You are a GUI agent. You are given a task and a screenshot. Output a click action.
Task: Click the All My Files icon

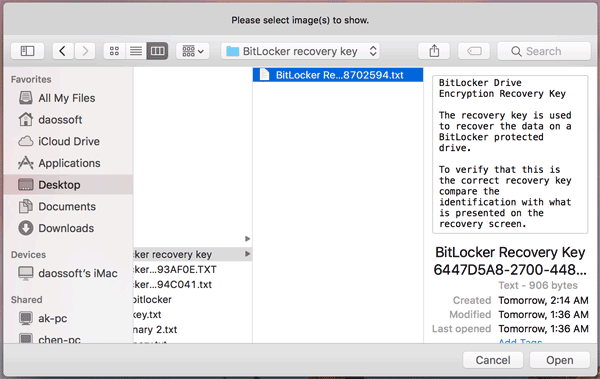click(26, 98)
